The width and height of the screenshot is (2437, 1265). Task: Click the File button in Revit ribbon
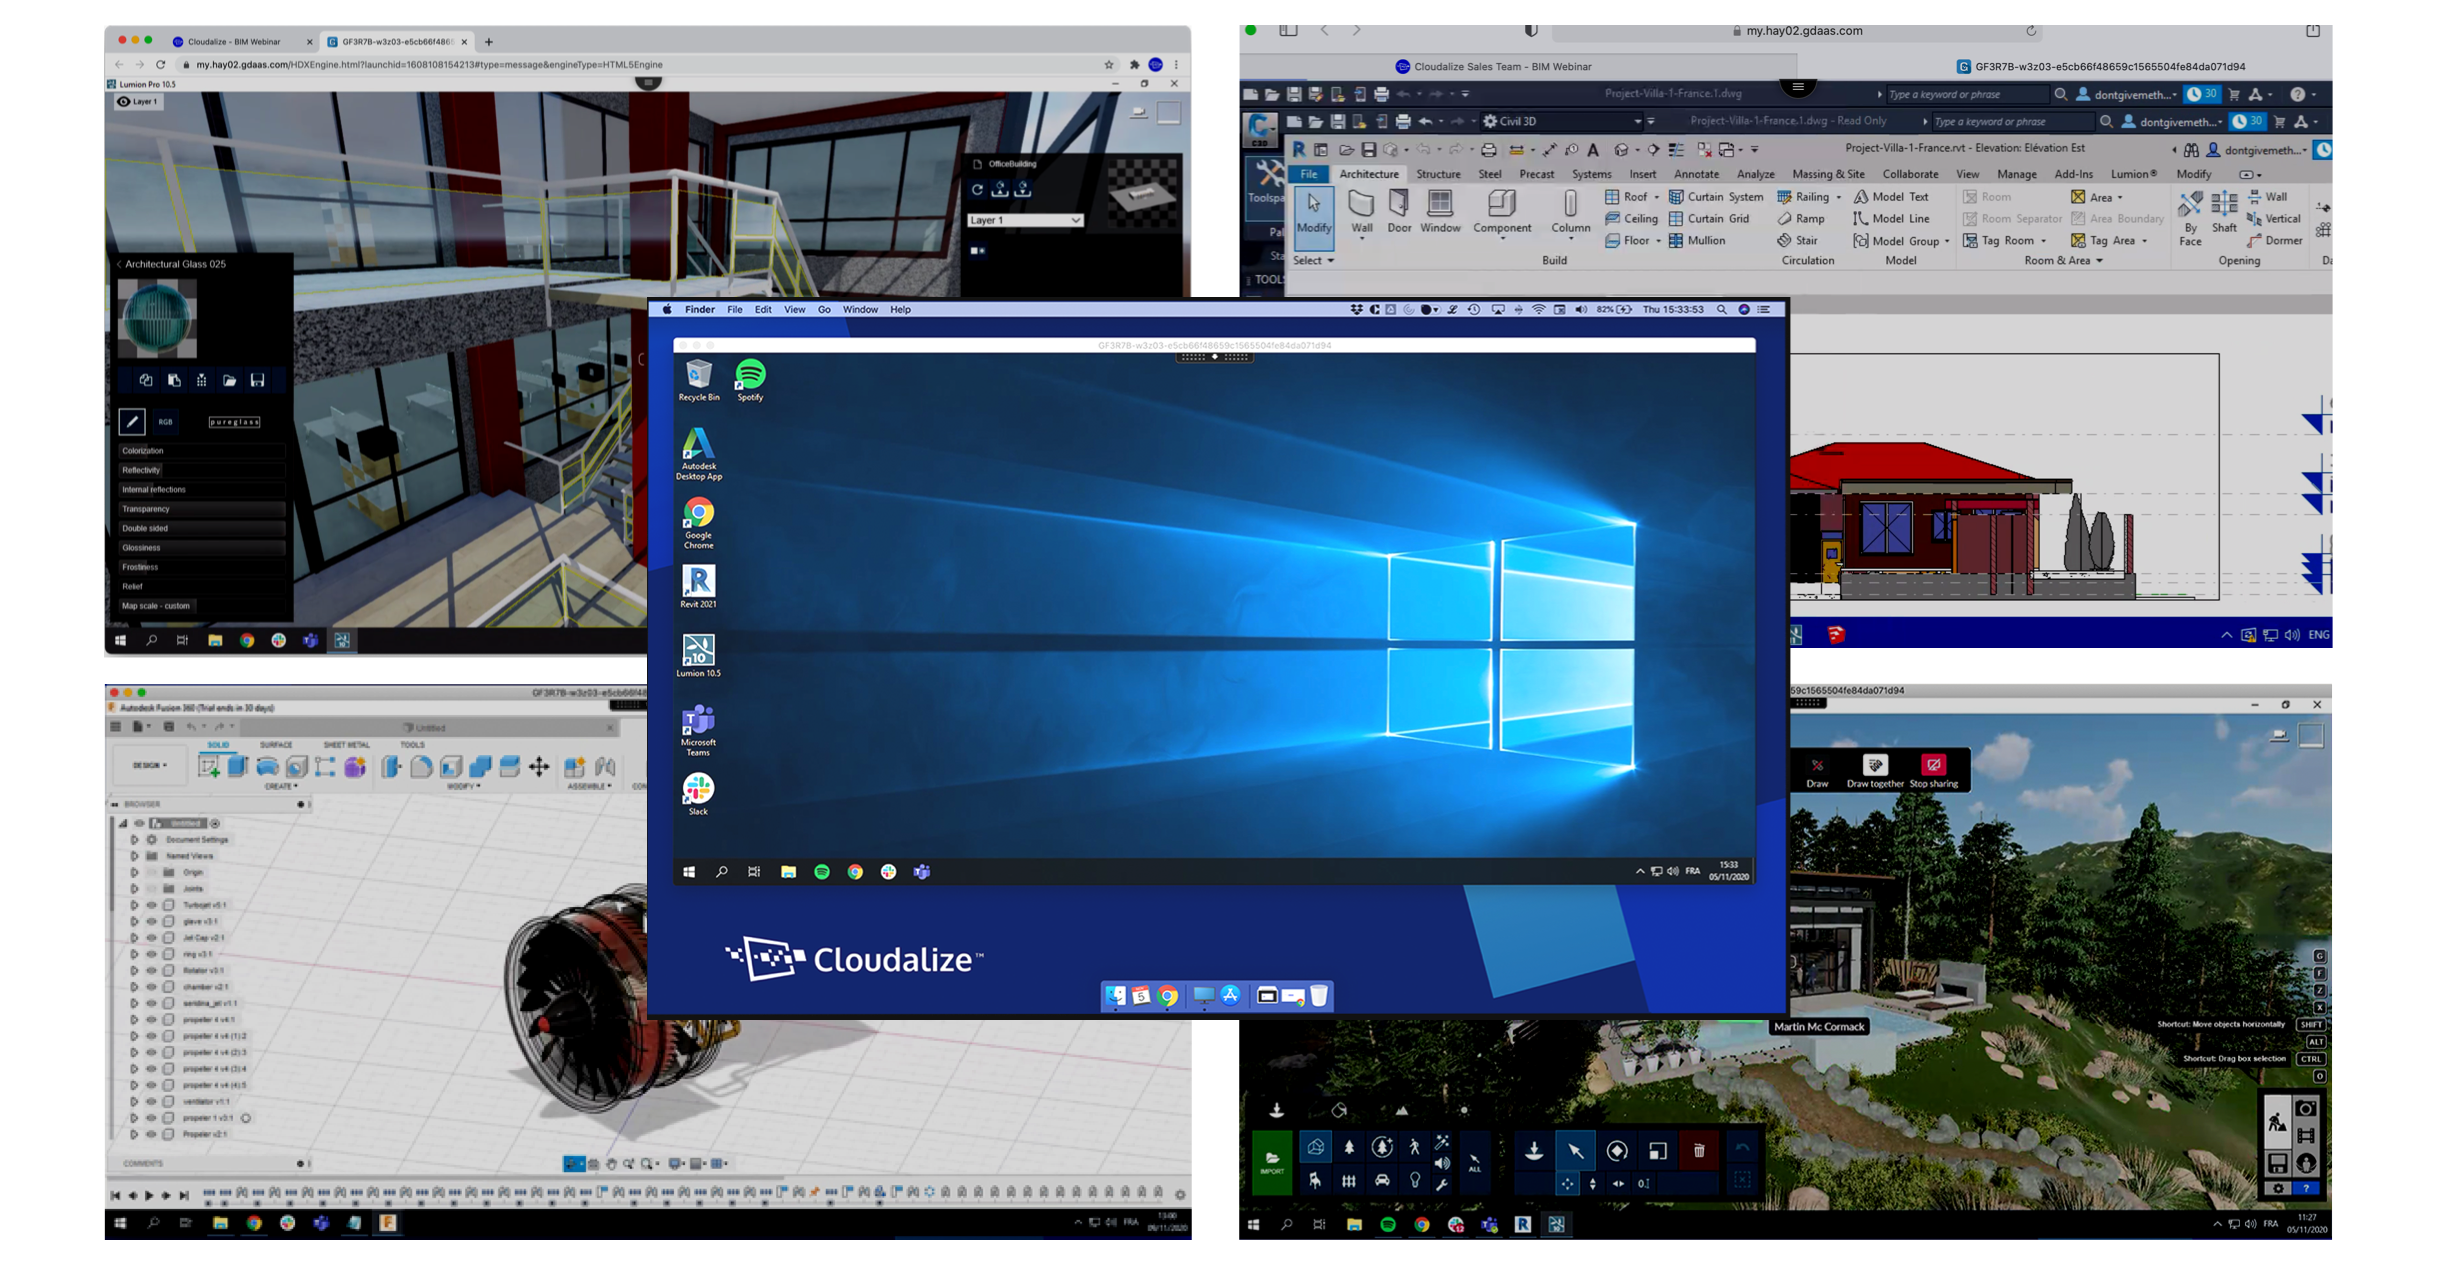[x=1308, y=174]
